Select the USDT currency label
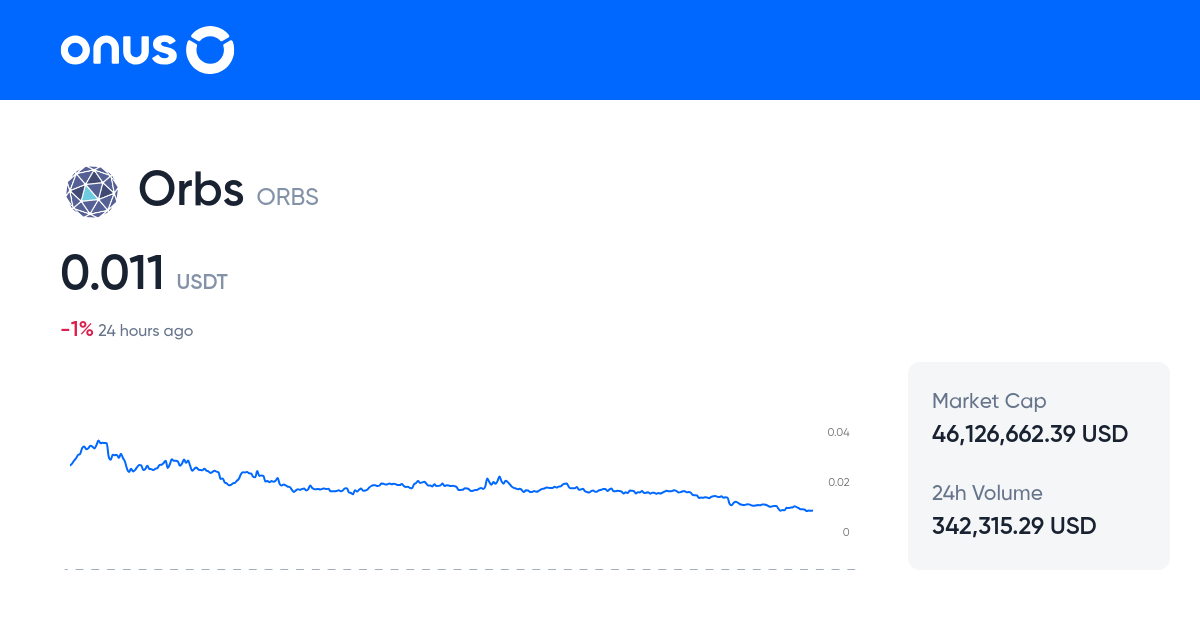 tap(201, 281)
